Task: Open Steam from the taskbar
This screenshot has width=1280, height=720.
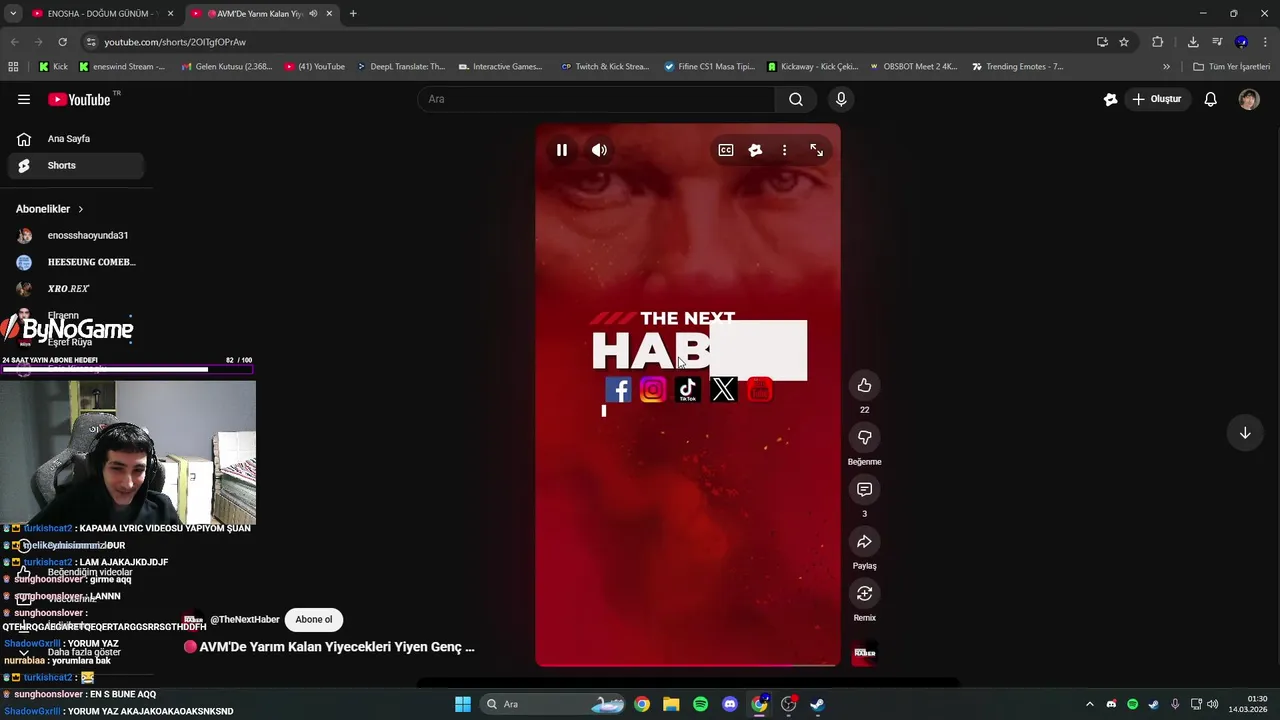Action: point(817,704)
